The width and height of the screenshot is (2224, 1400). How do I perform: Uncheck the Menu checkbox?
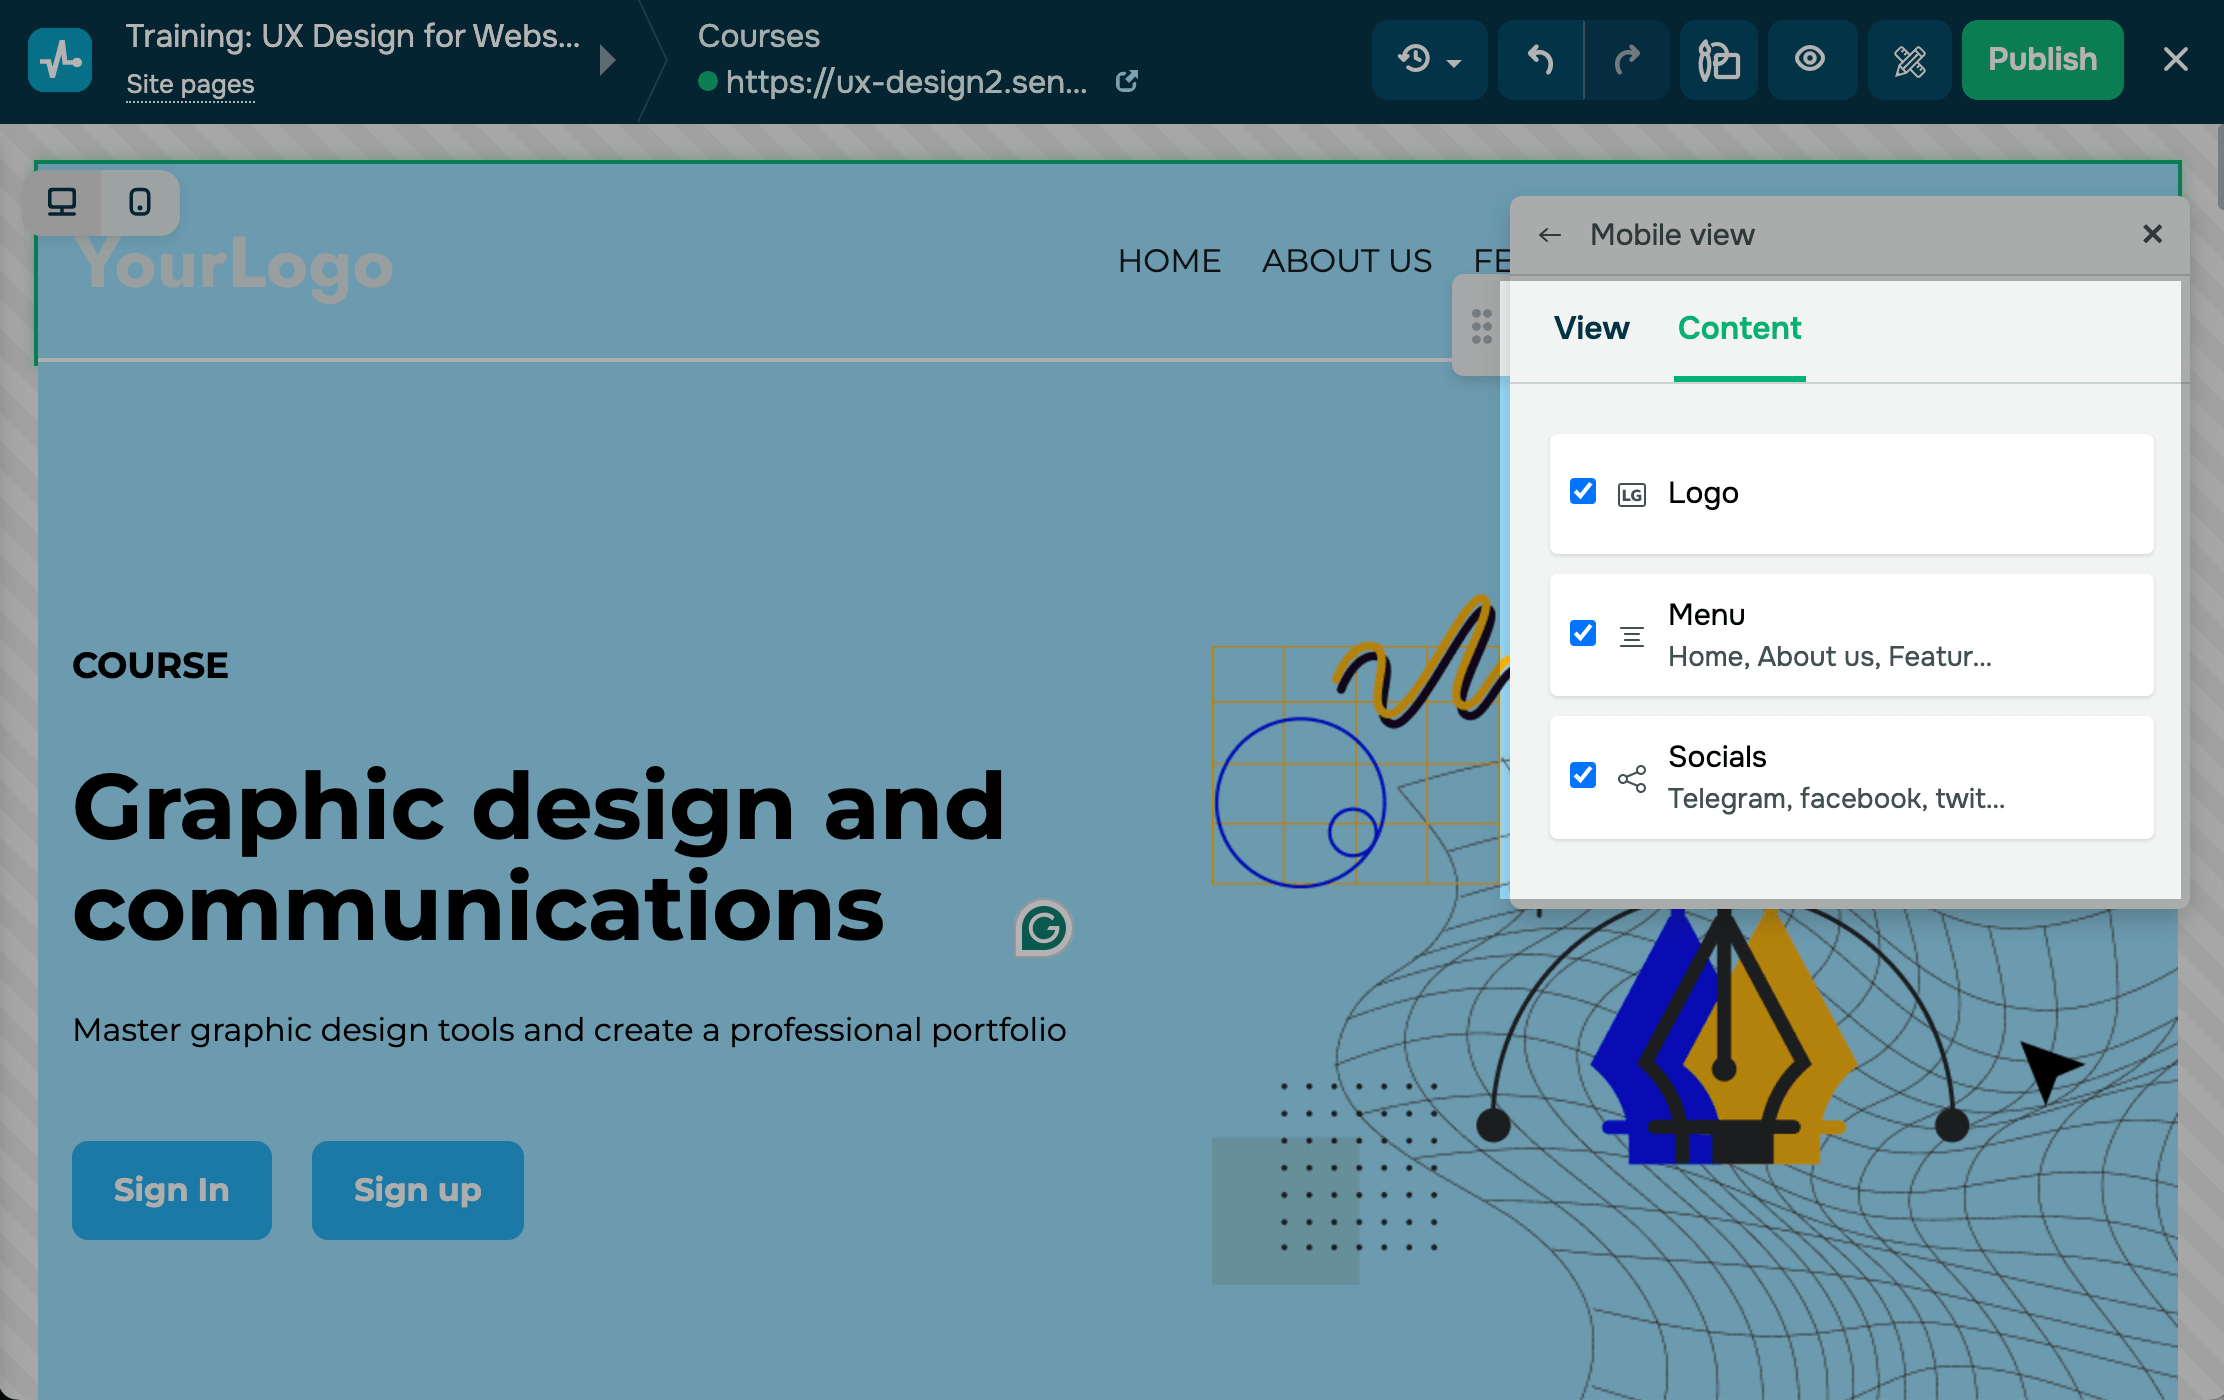pos(1583,634)
